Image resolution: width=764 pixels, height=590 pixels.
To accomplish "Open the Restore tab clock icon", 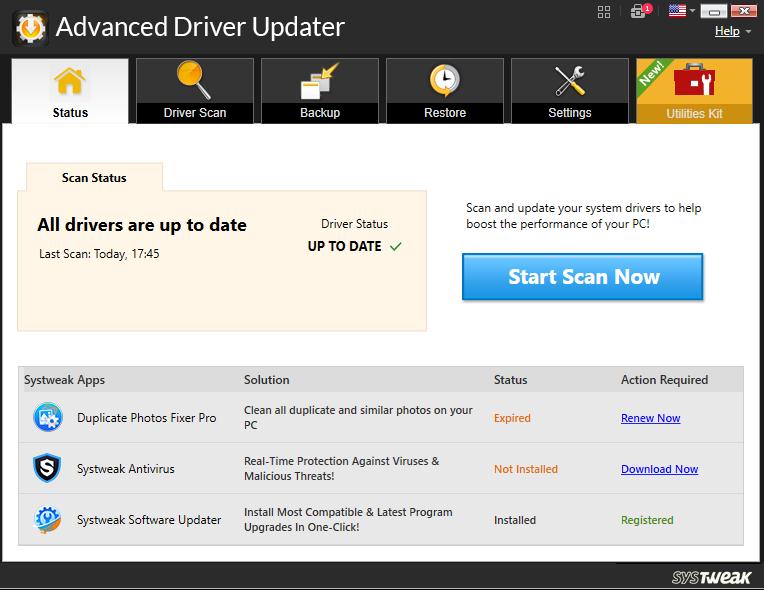I will [445, 80].
